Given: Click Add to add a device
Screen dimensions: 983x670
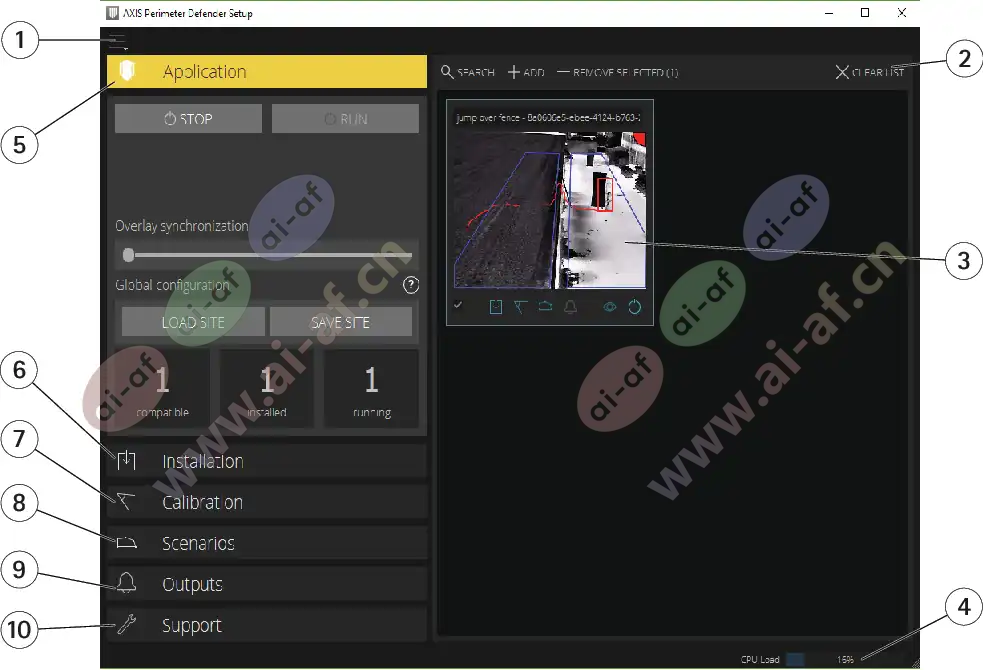Looking at the screenshot, I should [526, 72].
